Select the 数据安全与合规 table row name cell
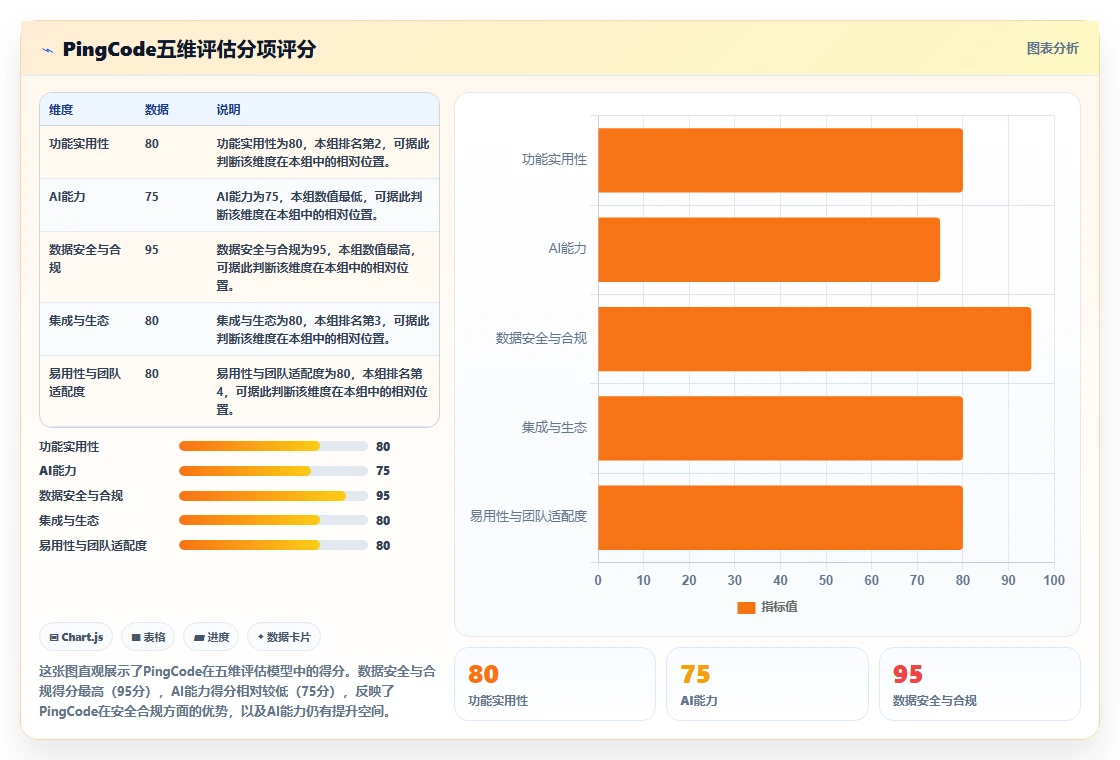Viewport: 1120px width, 760px height. pos(85,259)
